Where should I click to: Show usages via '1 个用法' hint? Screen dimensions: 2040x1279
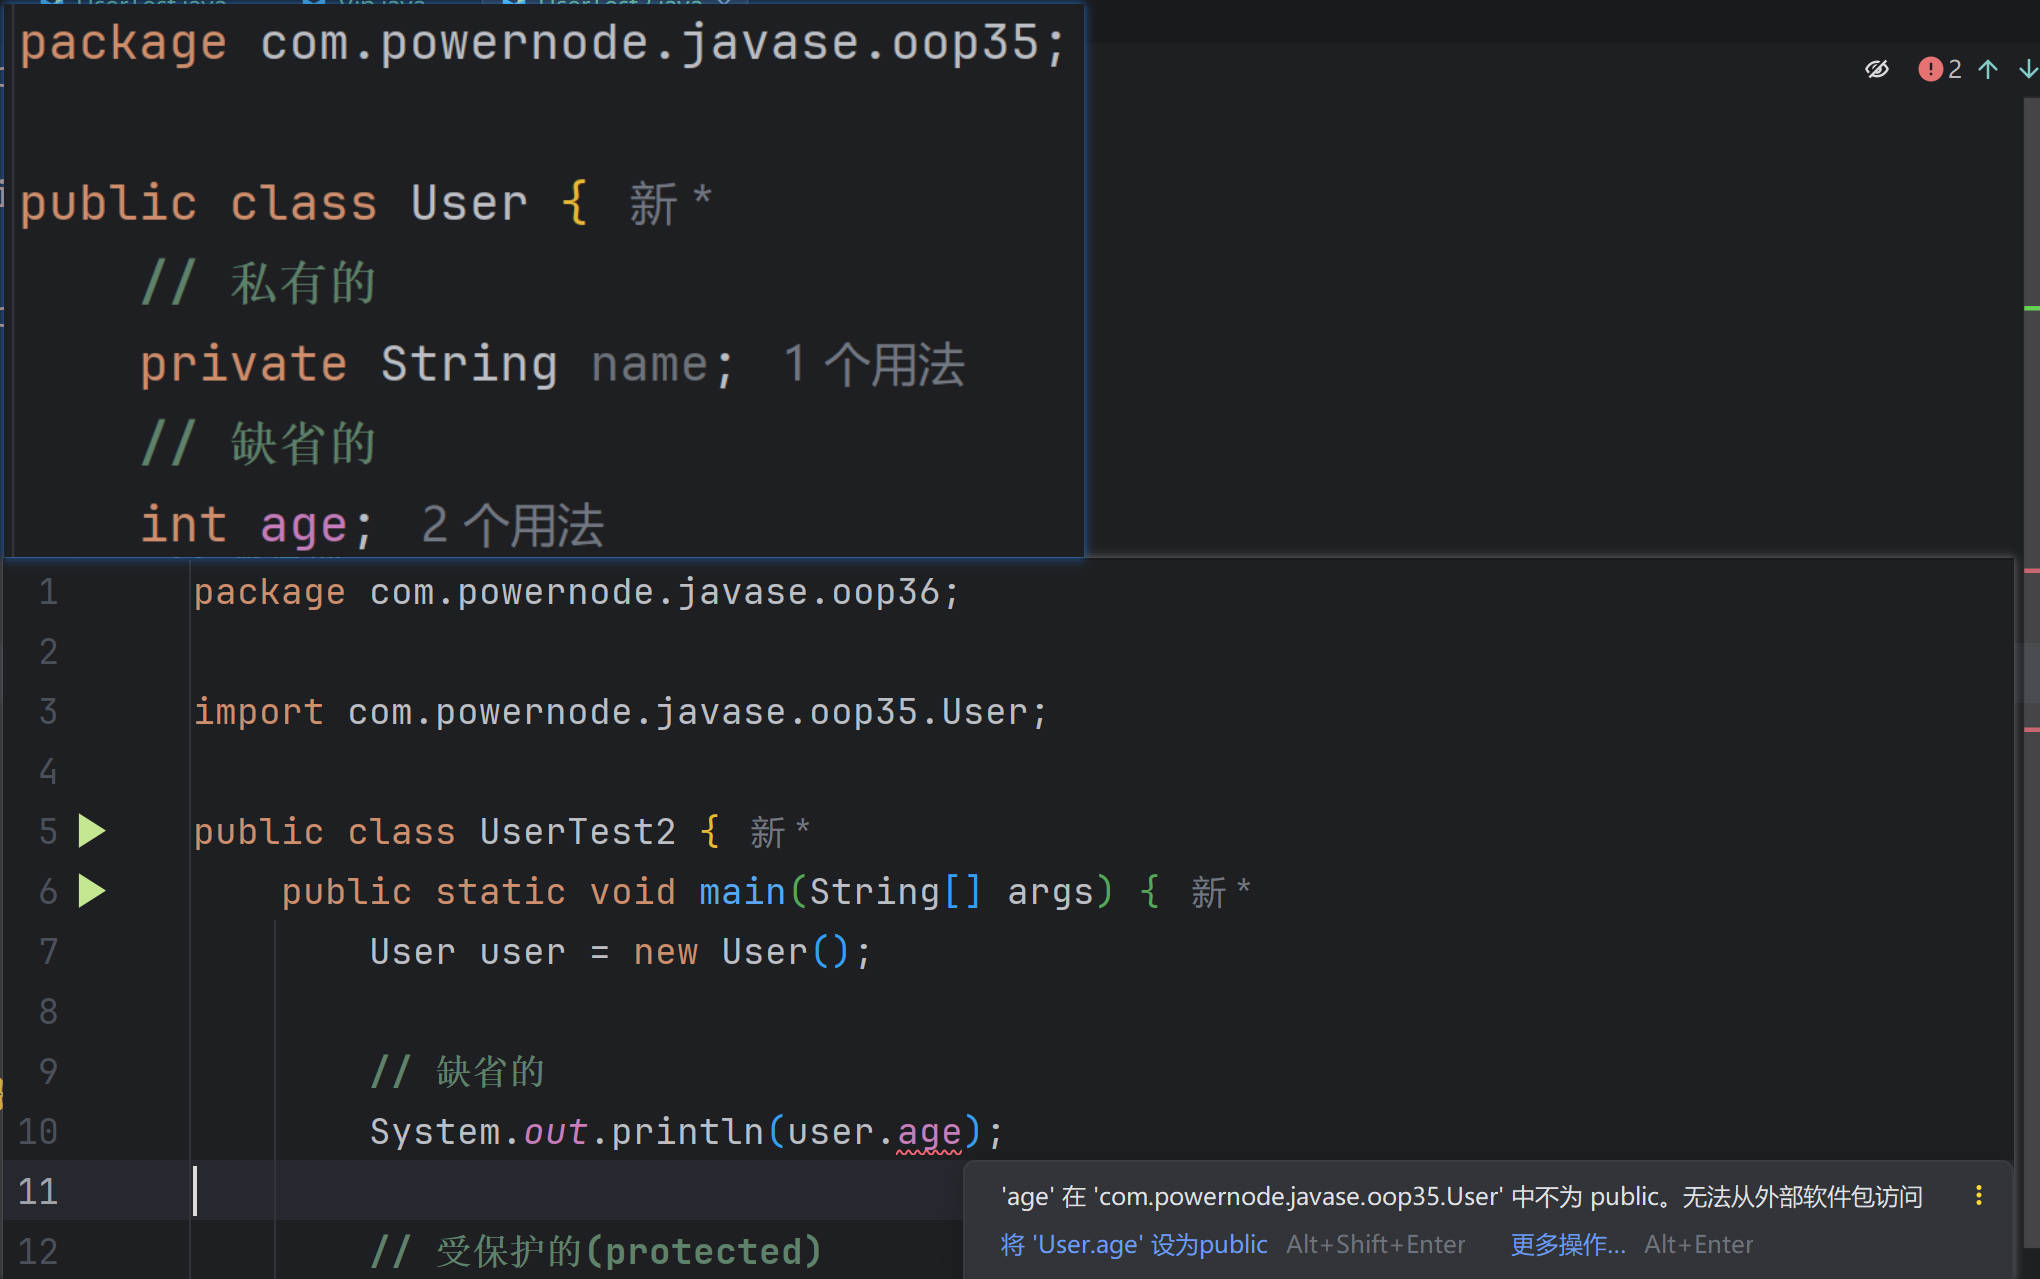pos(873,364)
